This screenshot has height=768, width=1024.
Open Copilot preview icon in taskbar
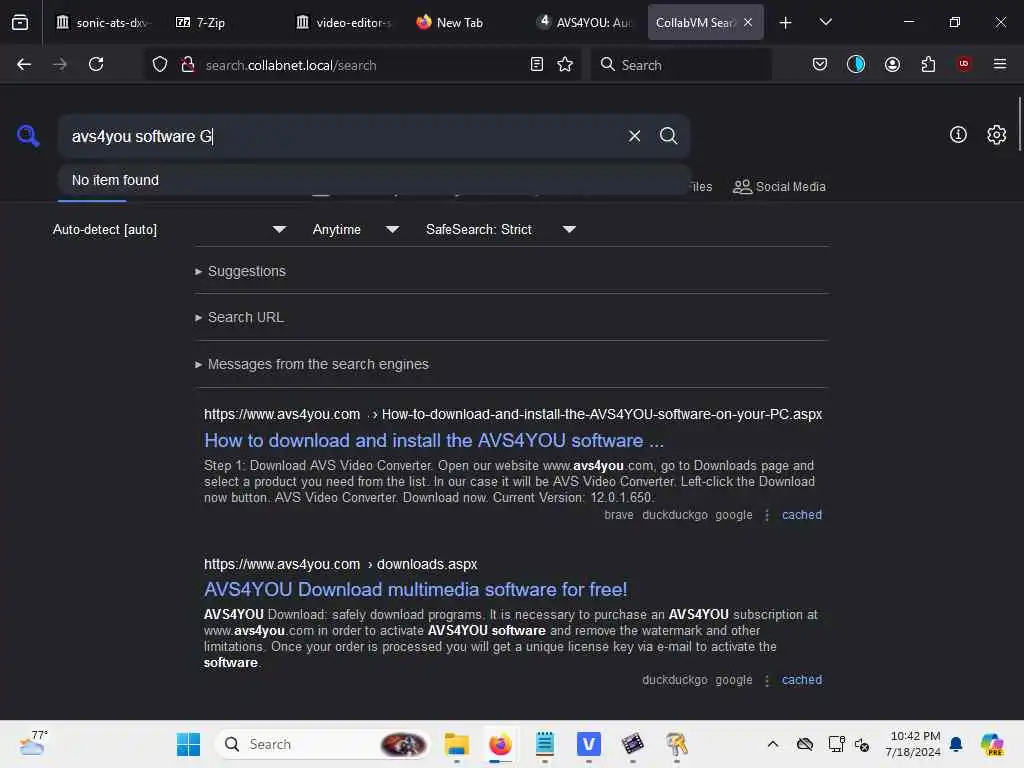point(991,744)
